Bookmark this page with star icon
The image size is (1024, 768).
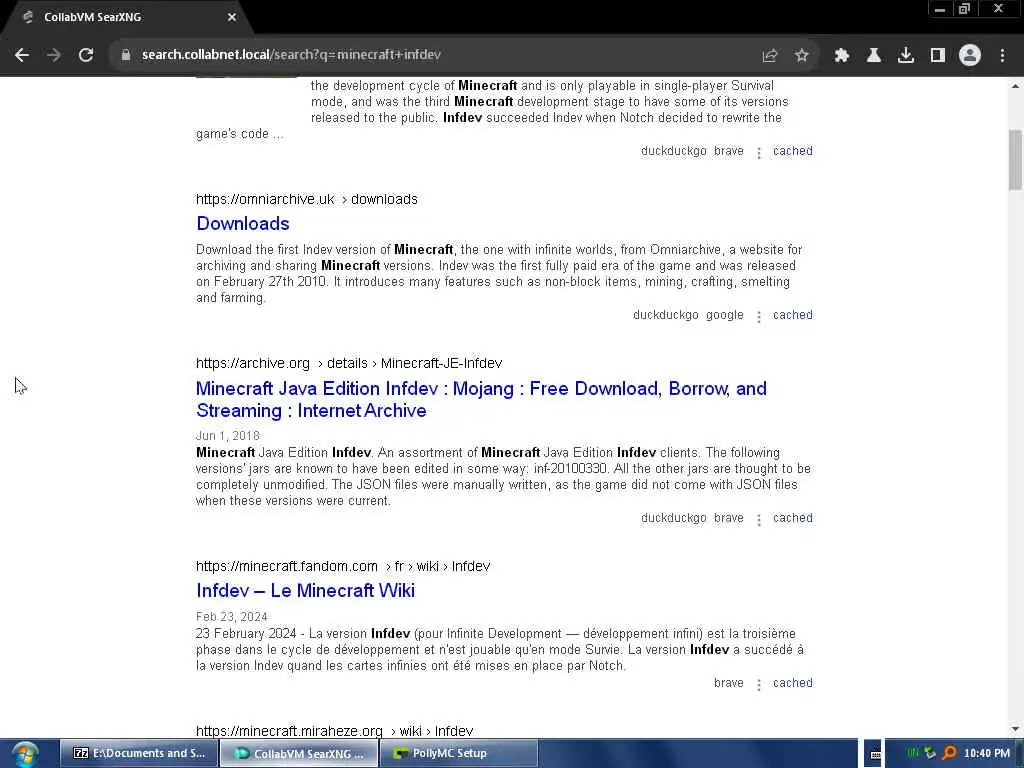pos(802,56)
